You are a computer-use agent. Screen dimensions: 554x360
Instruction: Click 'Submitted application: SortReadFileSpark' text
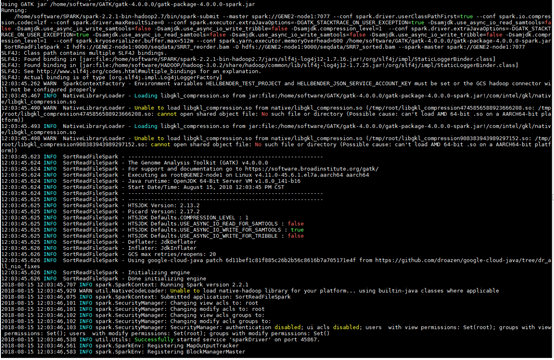225,296
